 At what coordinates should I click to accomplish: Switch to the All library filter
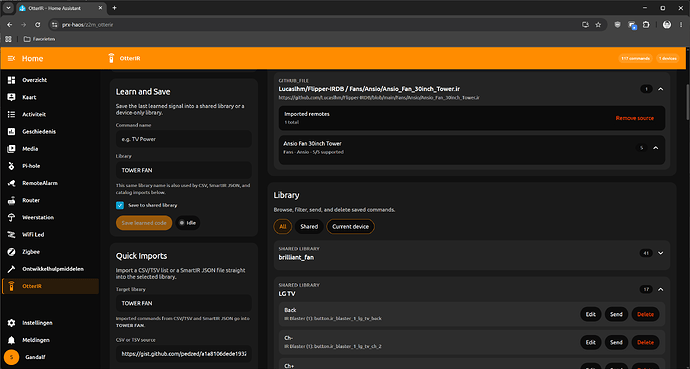283,227
